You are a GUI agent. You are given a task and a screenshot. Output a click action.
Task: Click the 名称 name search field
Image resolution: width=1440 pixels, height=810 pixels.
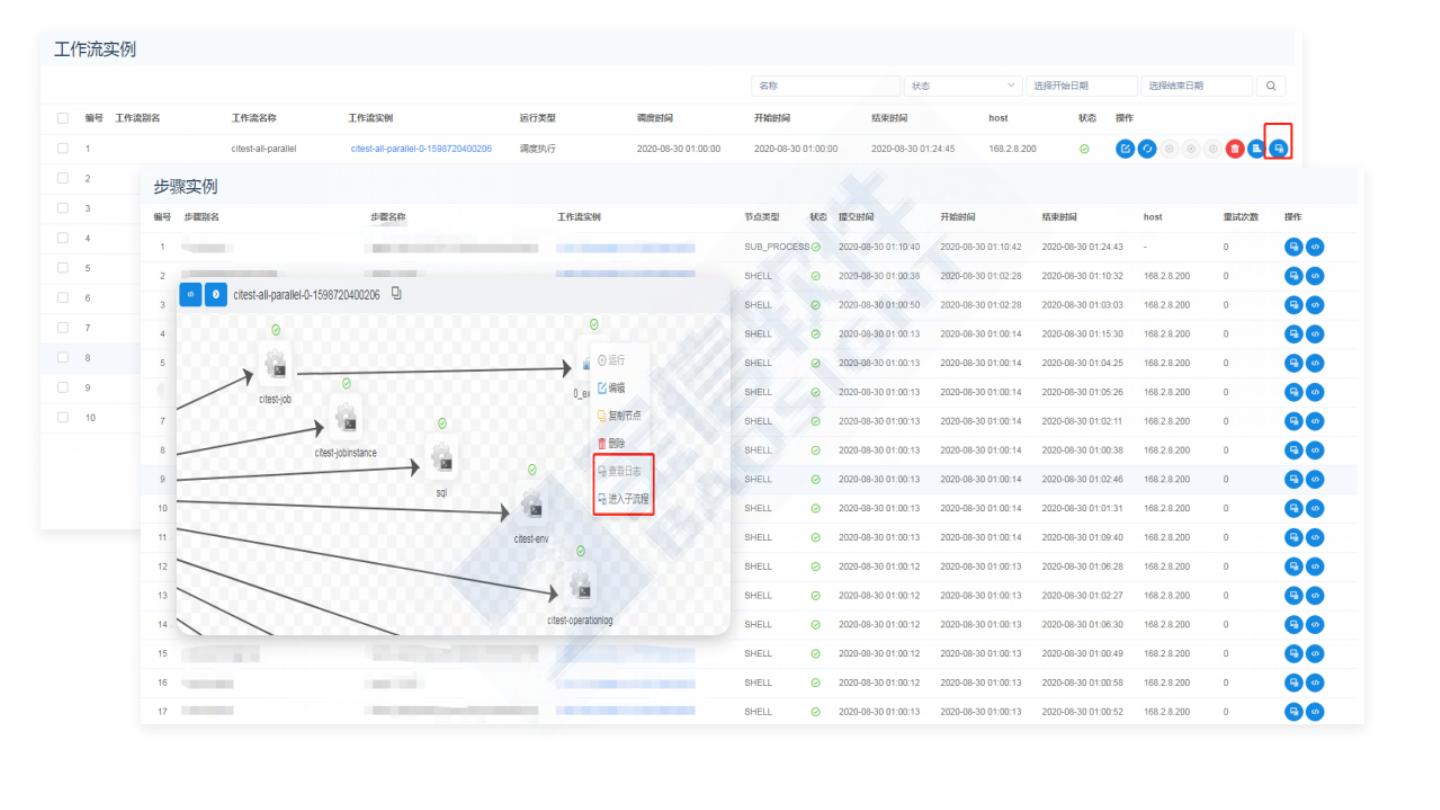pyautogui.click(x=825, y=86)
